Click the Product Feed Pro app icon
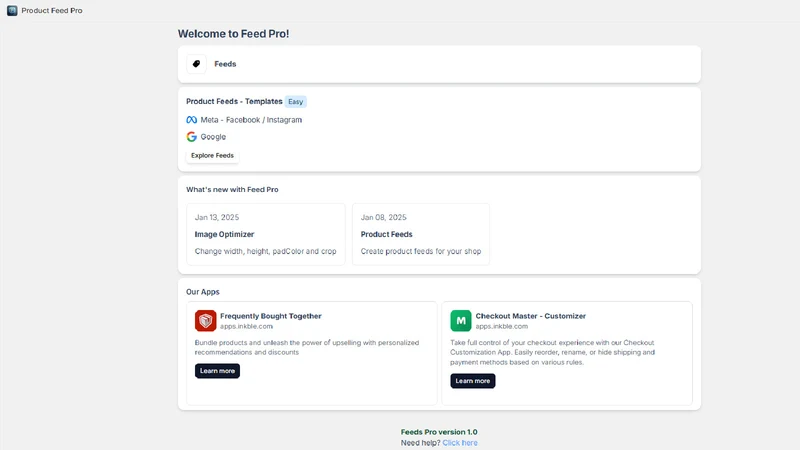The width and height of the screenshot is (800, 450). pyautogui.click(x=12, y=10)
